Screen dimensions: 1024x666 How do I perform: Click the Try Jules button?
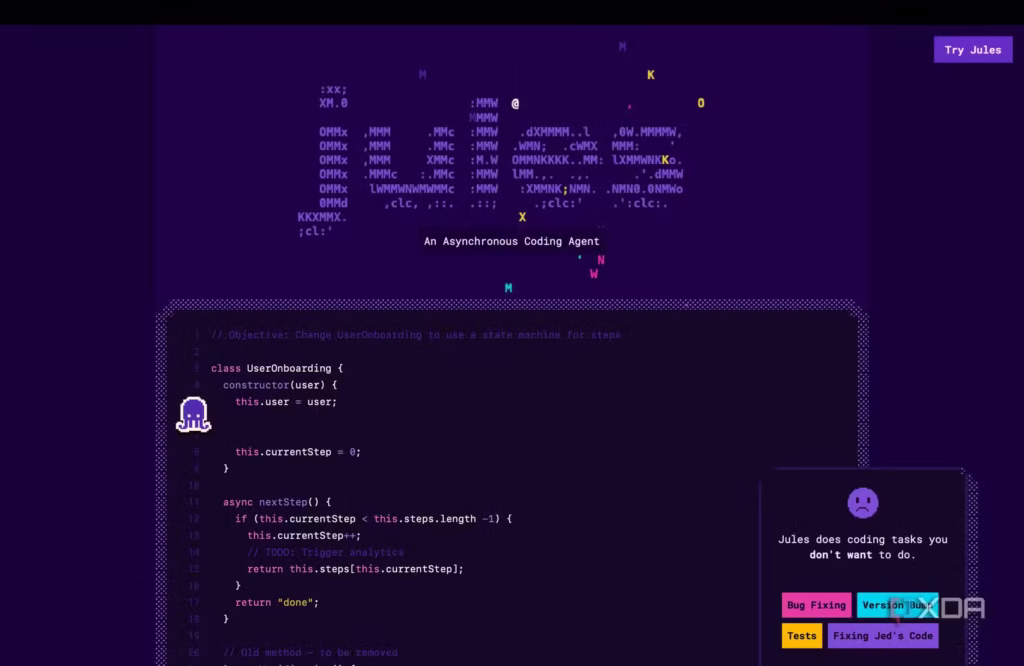pyautogui.click(x=972, y=50)
